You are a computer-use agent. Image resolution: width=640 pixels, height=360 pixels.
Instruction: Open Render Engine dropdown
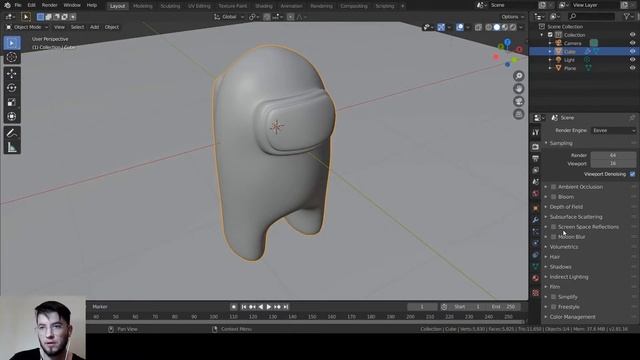[613, 130]
